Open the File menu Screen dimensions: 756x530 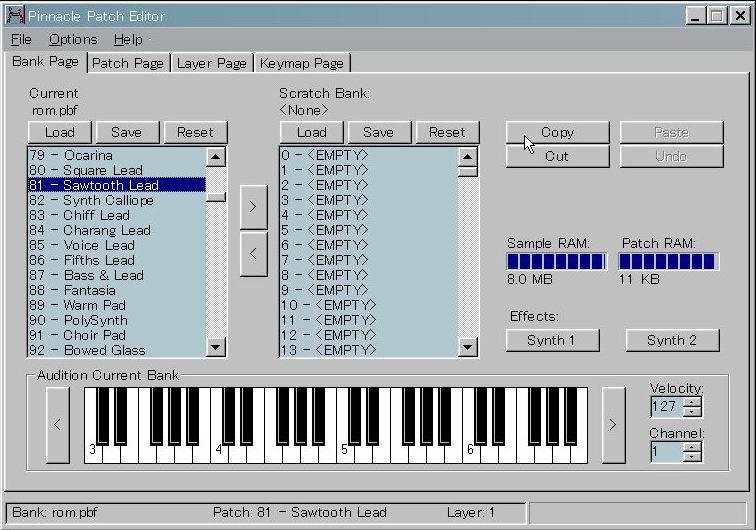coord(21,40)
